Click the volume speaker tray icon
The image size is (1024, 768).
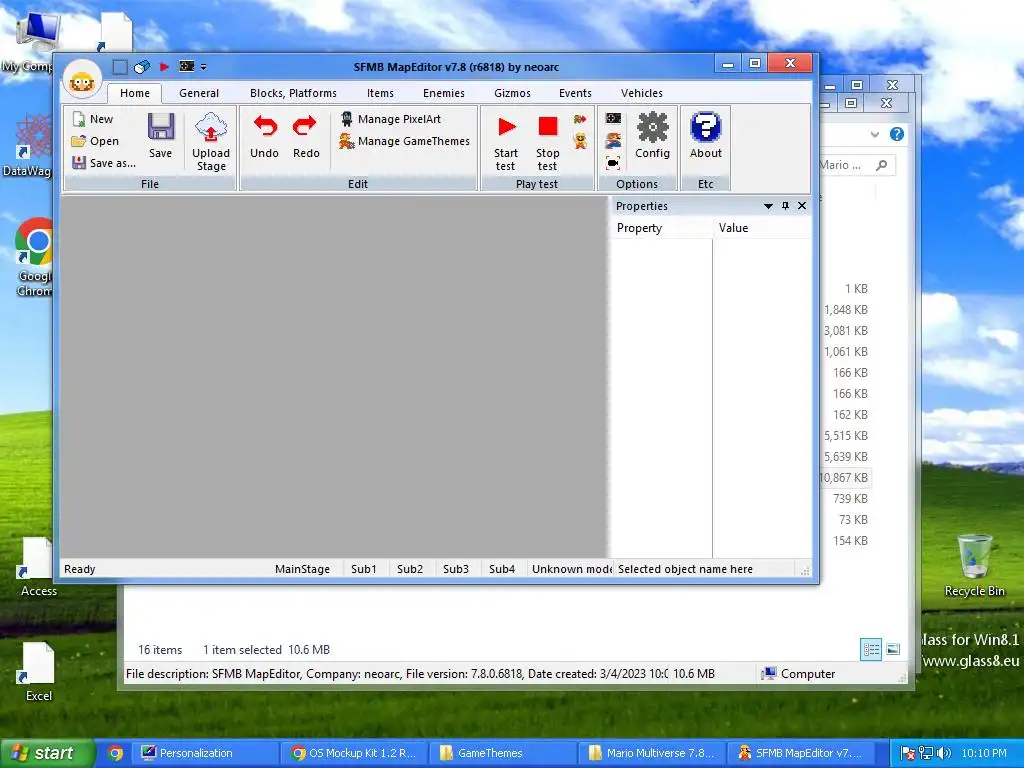click(x=944, y=753)
